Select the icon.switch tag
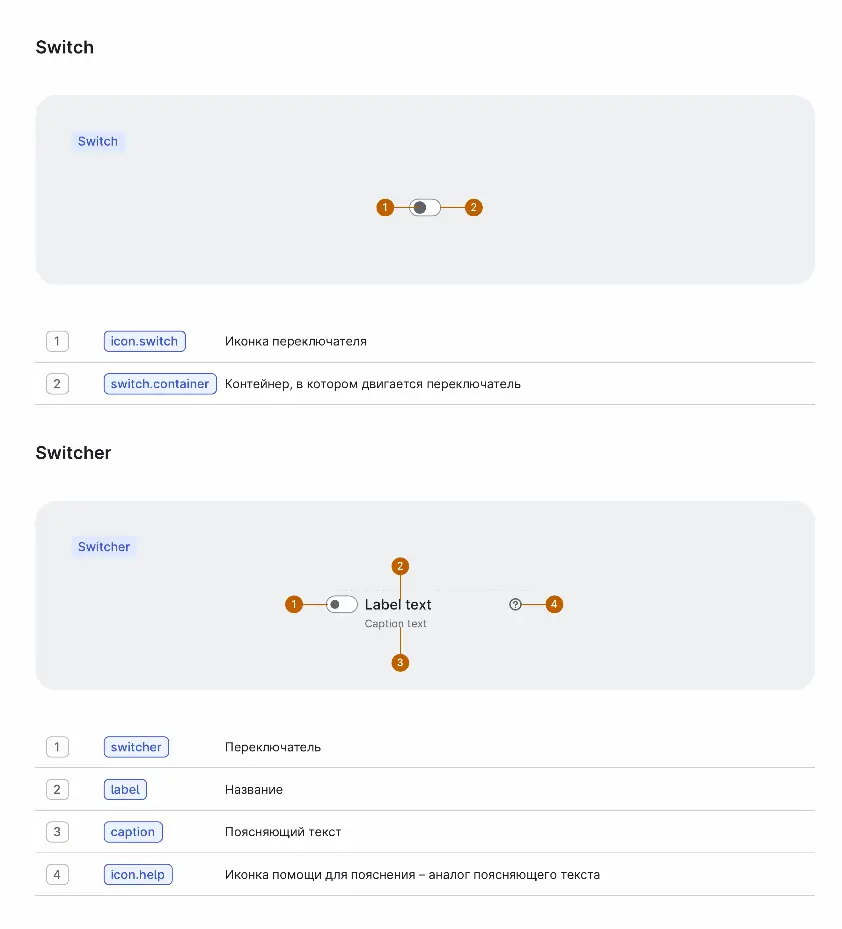 (145, 341)
